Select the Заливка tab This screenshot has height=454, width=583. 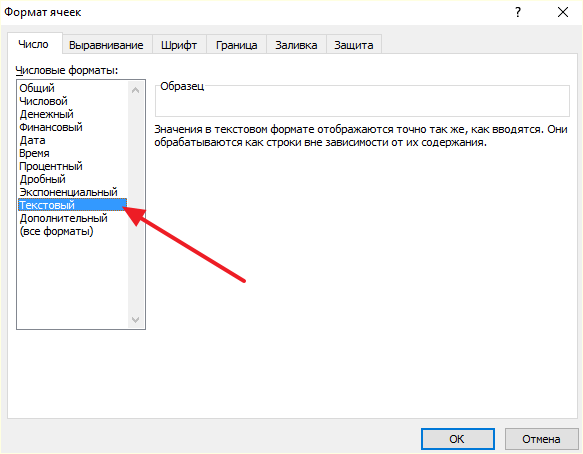[x=296, y=45]
